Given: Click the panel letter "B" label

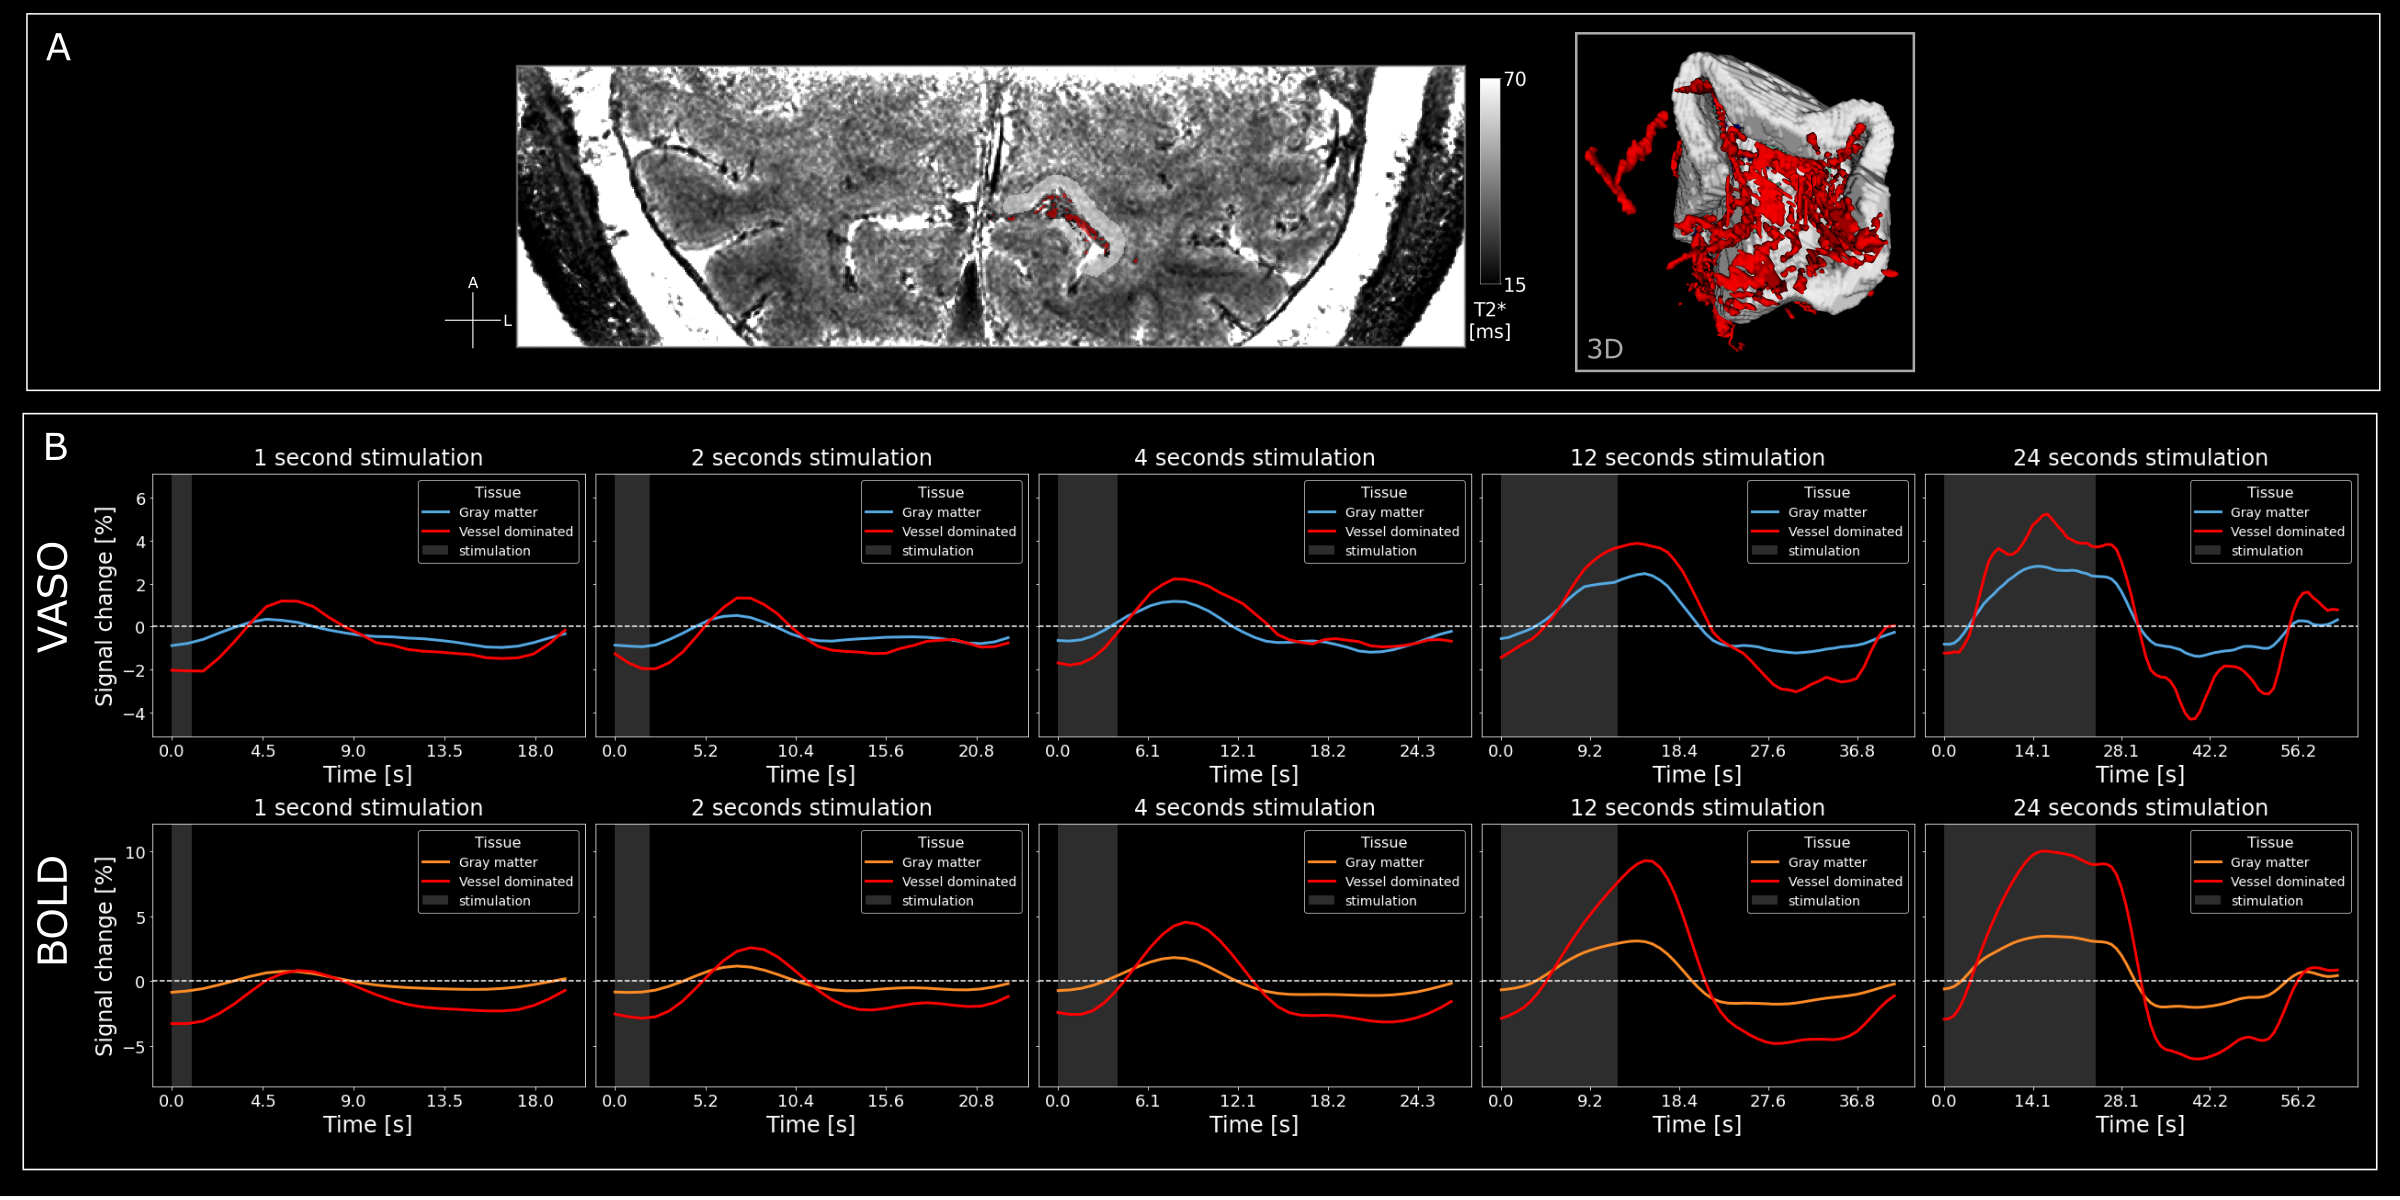Looking at the screenshot, I should (56, 447).
